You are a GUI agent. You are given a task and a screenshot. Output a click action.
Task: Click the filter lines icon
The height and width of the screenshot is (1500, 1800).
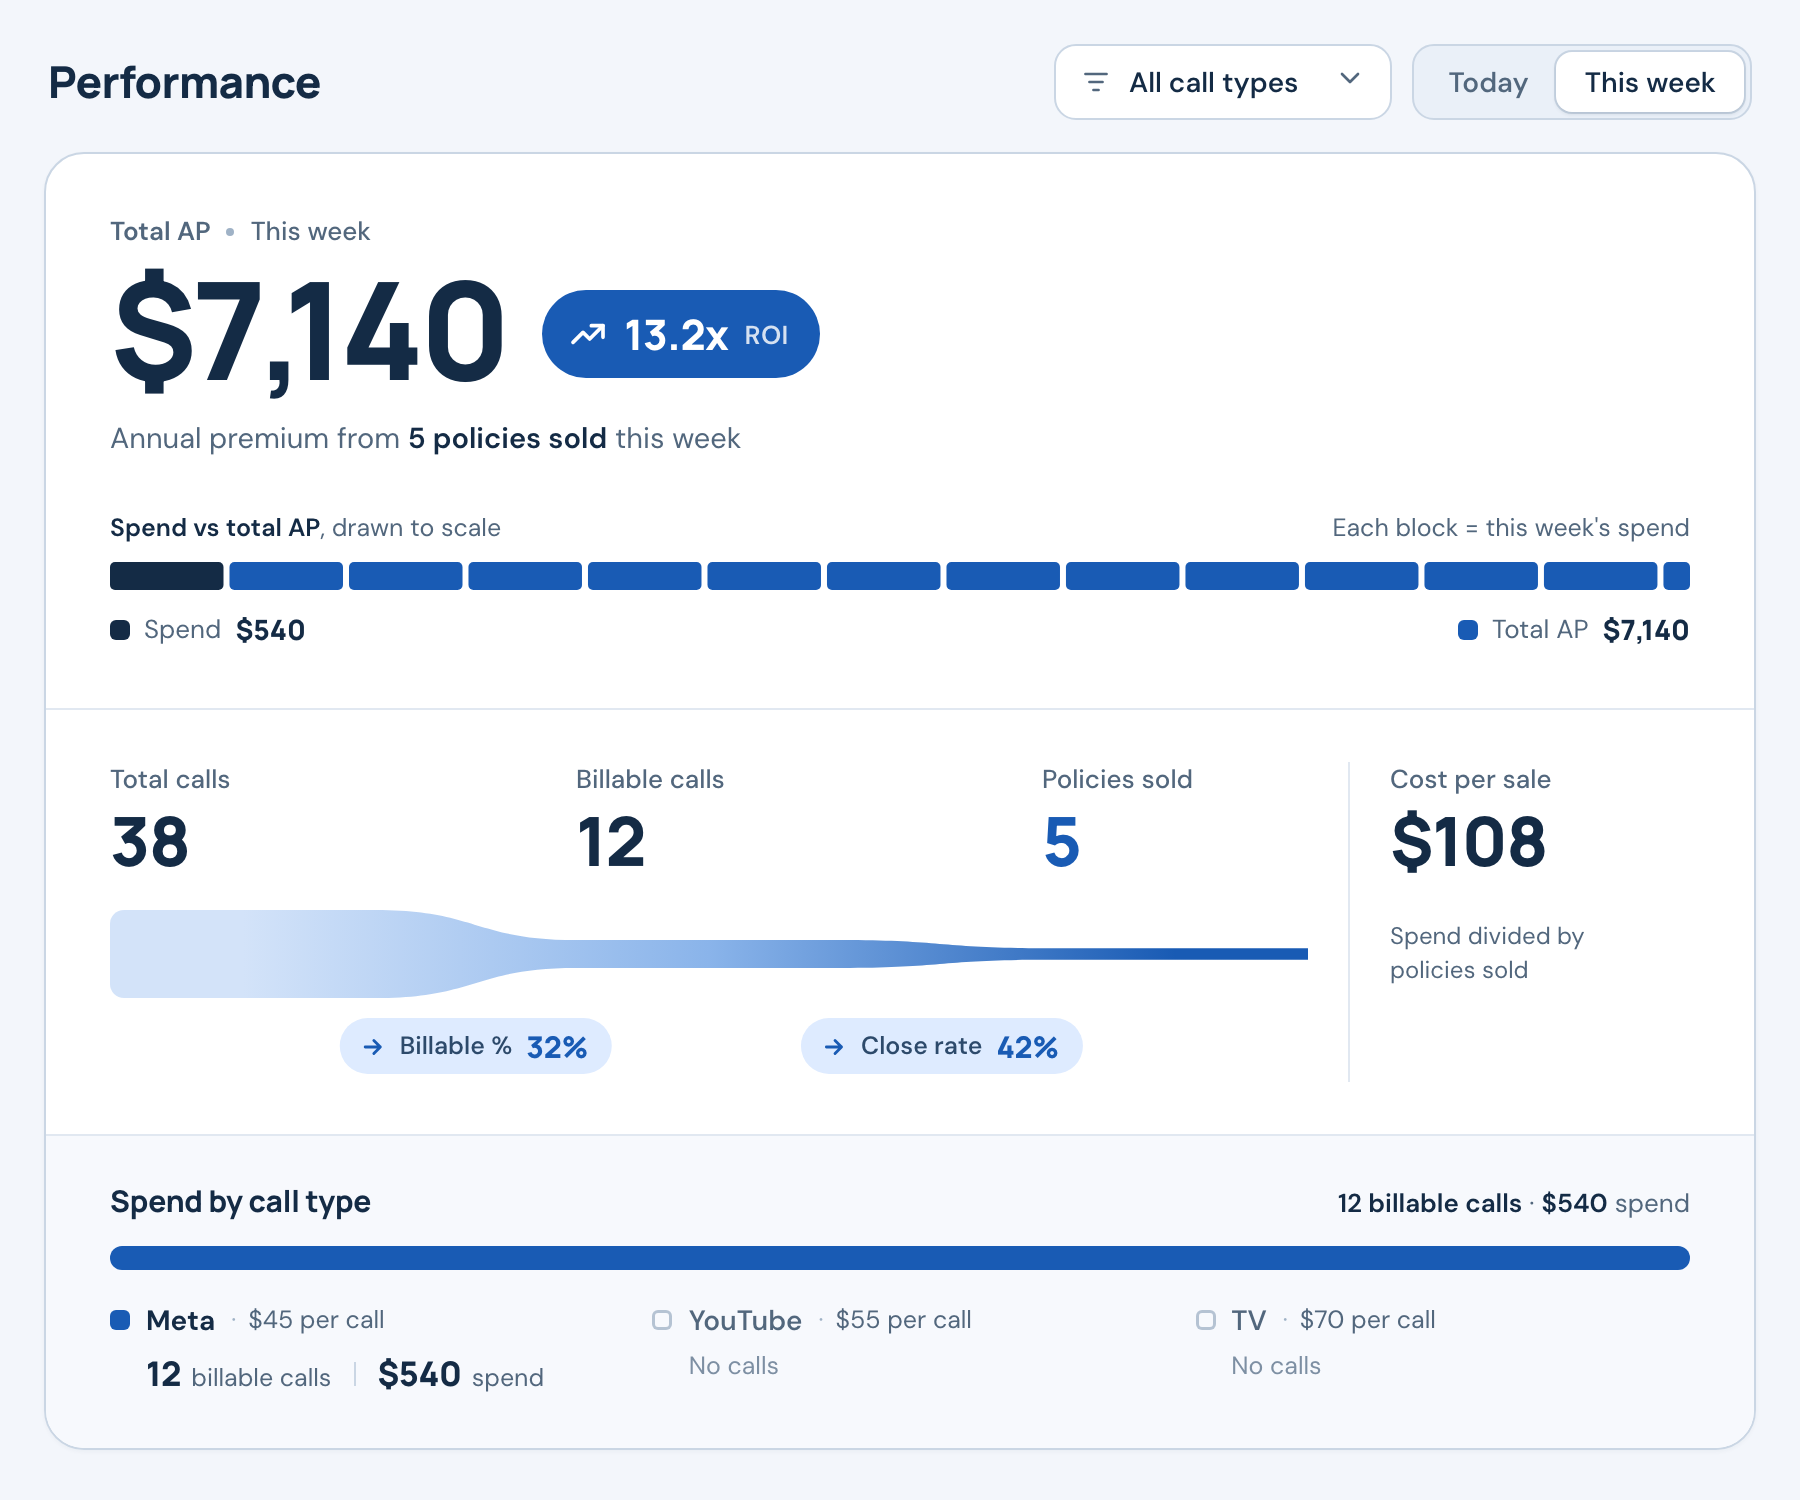point(1096,82)
